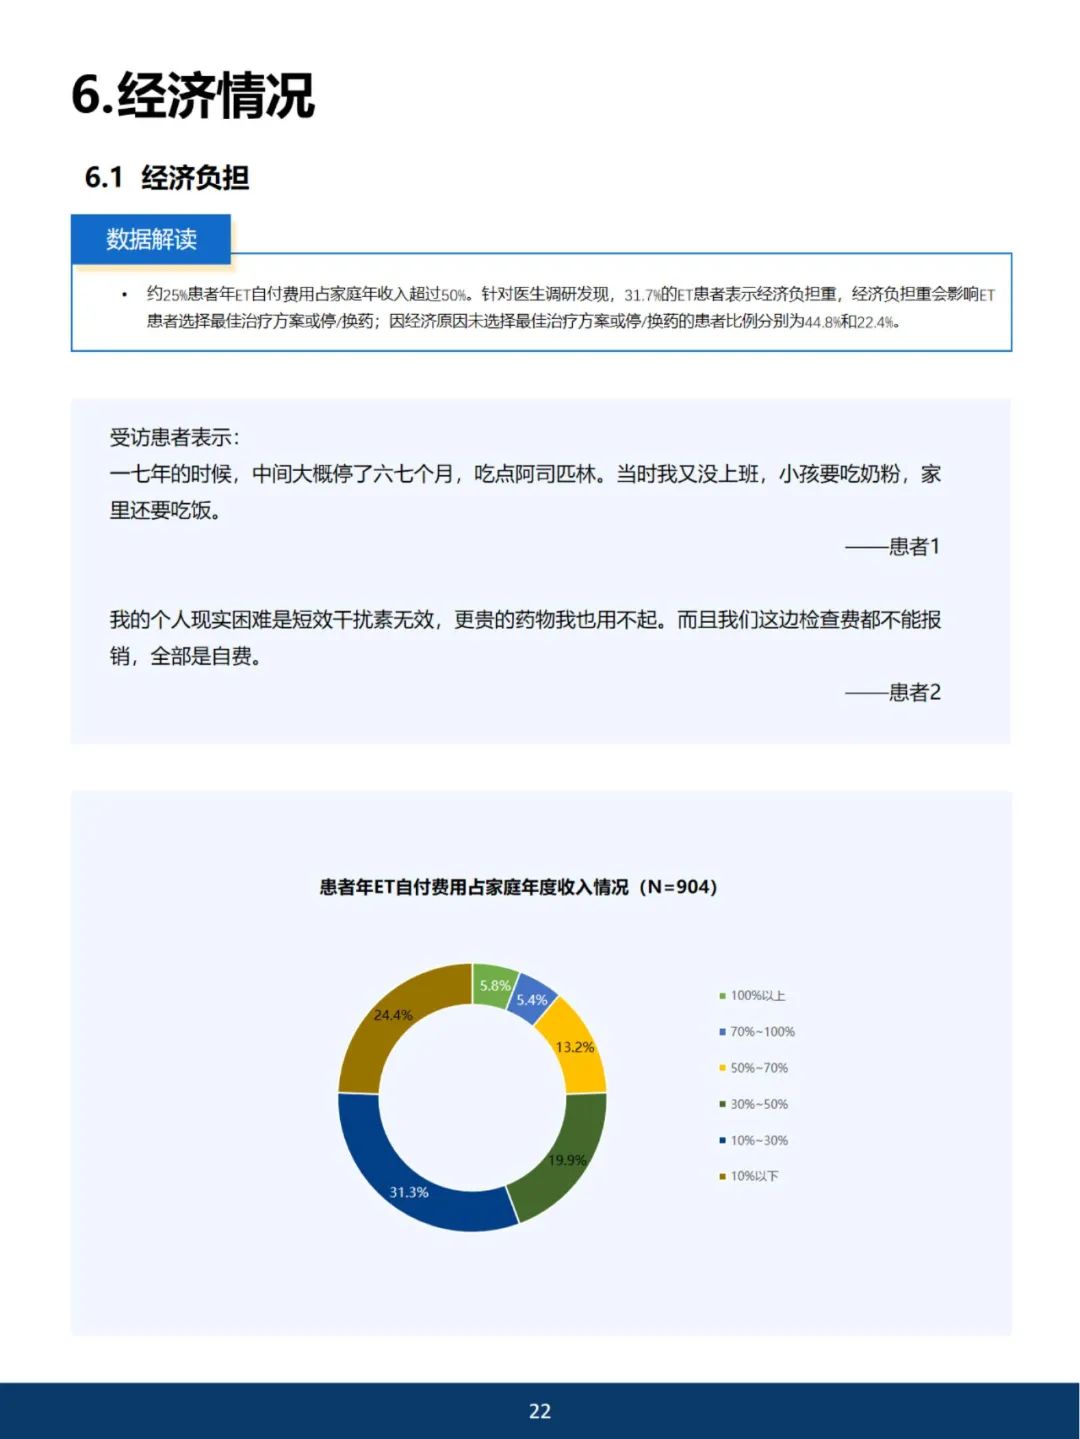
Task: Click the legend marker for 10%以下
Action: pos(721,1176)
